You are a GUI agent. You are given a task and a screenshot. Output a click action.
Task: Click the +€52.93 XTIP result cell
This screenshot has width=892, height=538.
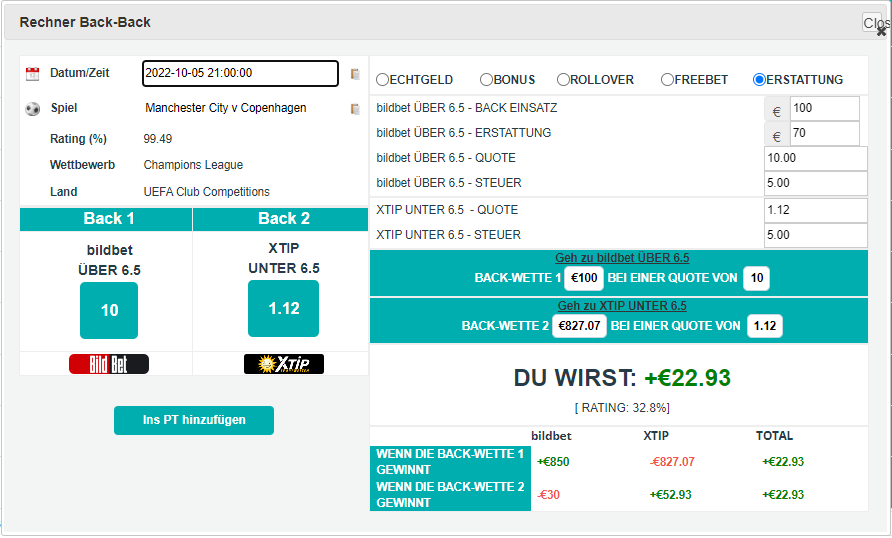pos(671,495)
